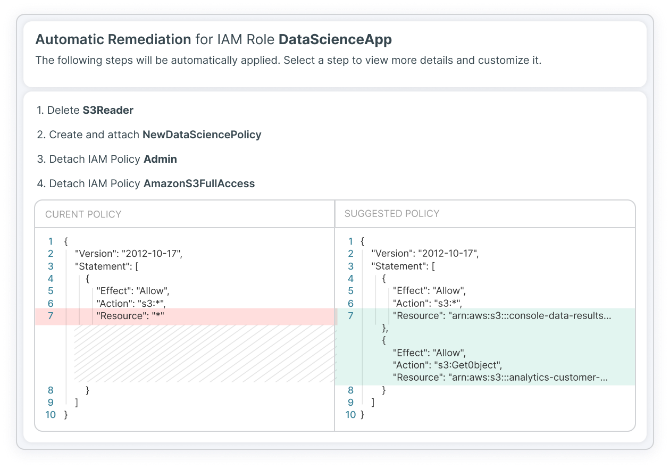The width and height of the screenshot is (670, 468).
Task: Click line number 1 in suggested policy gutter
Action: 349,241
